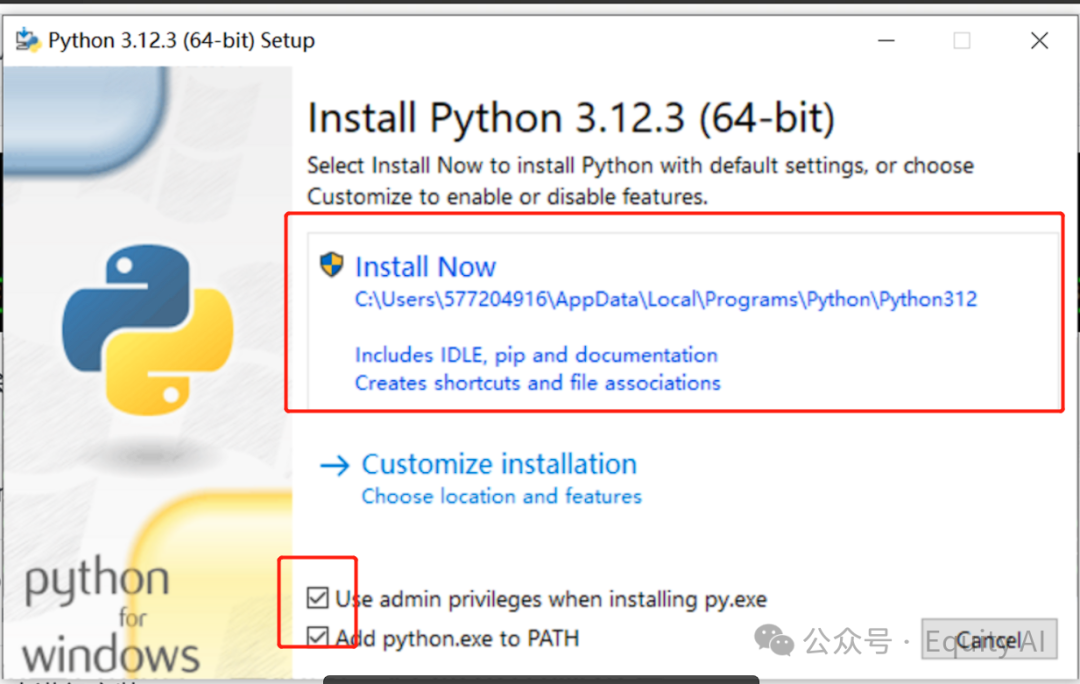Minimize the Python Setup window
The height and width of the screenshot is (684, 1080).
point(886,41)
